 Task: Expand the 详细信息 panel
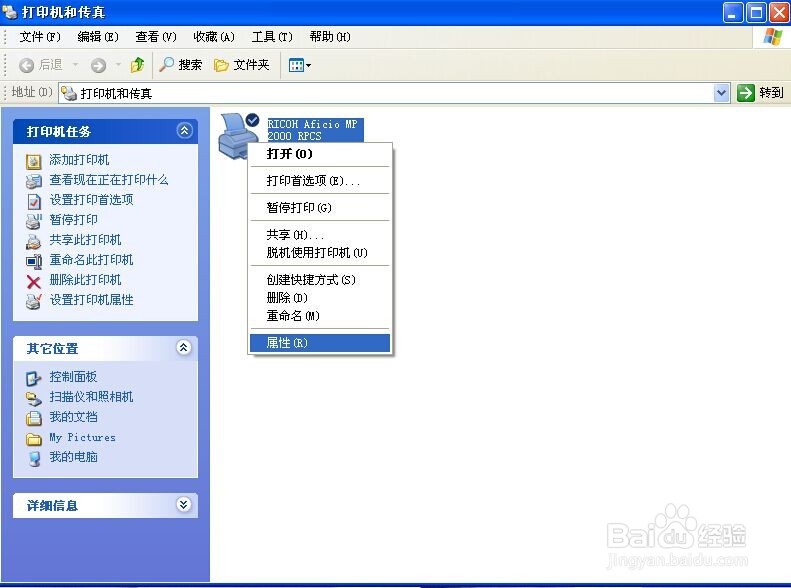pos(184,505)
